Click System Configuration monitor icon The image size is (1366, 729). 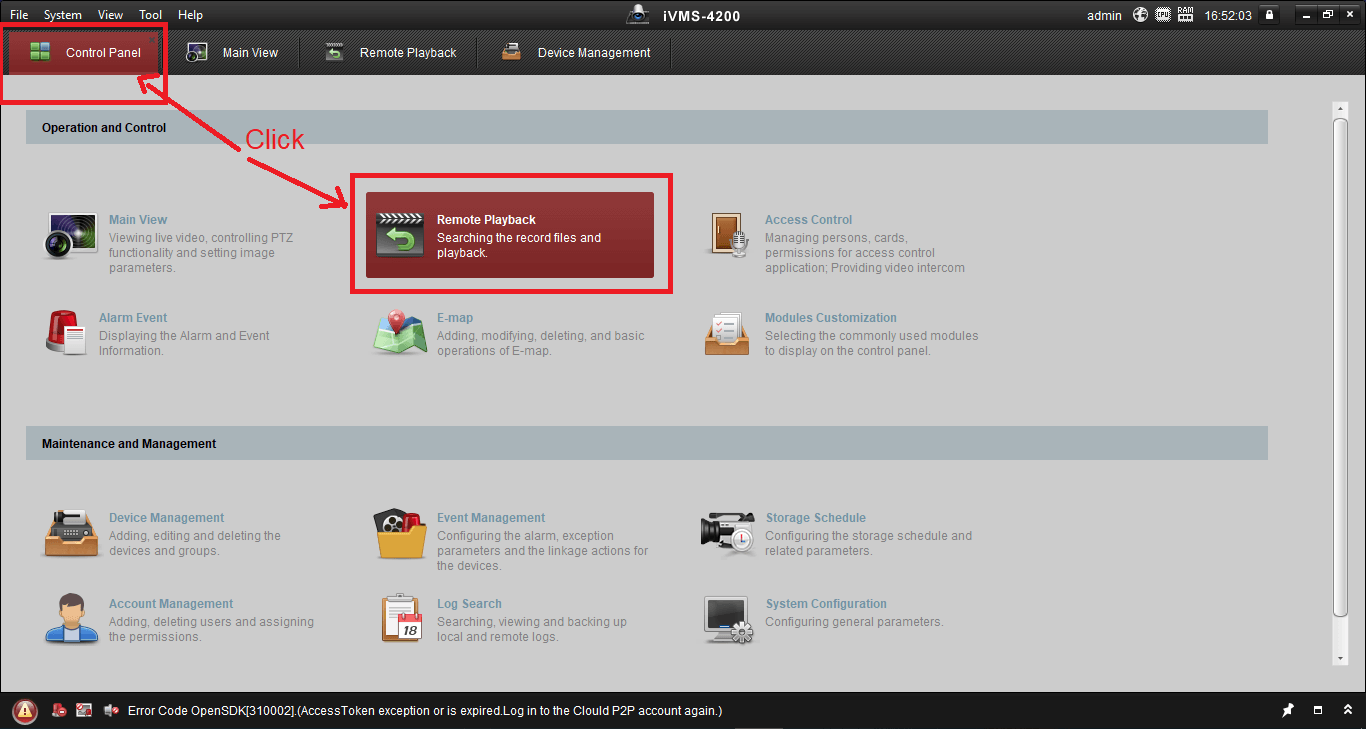point(727,620)
